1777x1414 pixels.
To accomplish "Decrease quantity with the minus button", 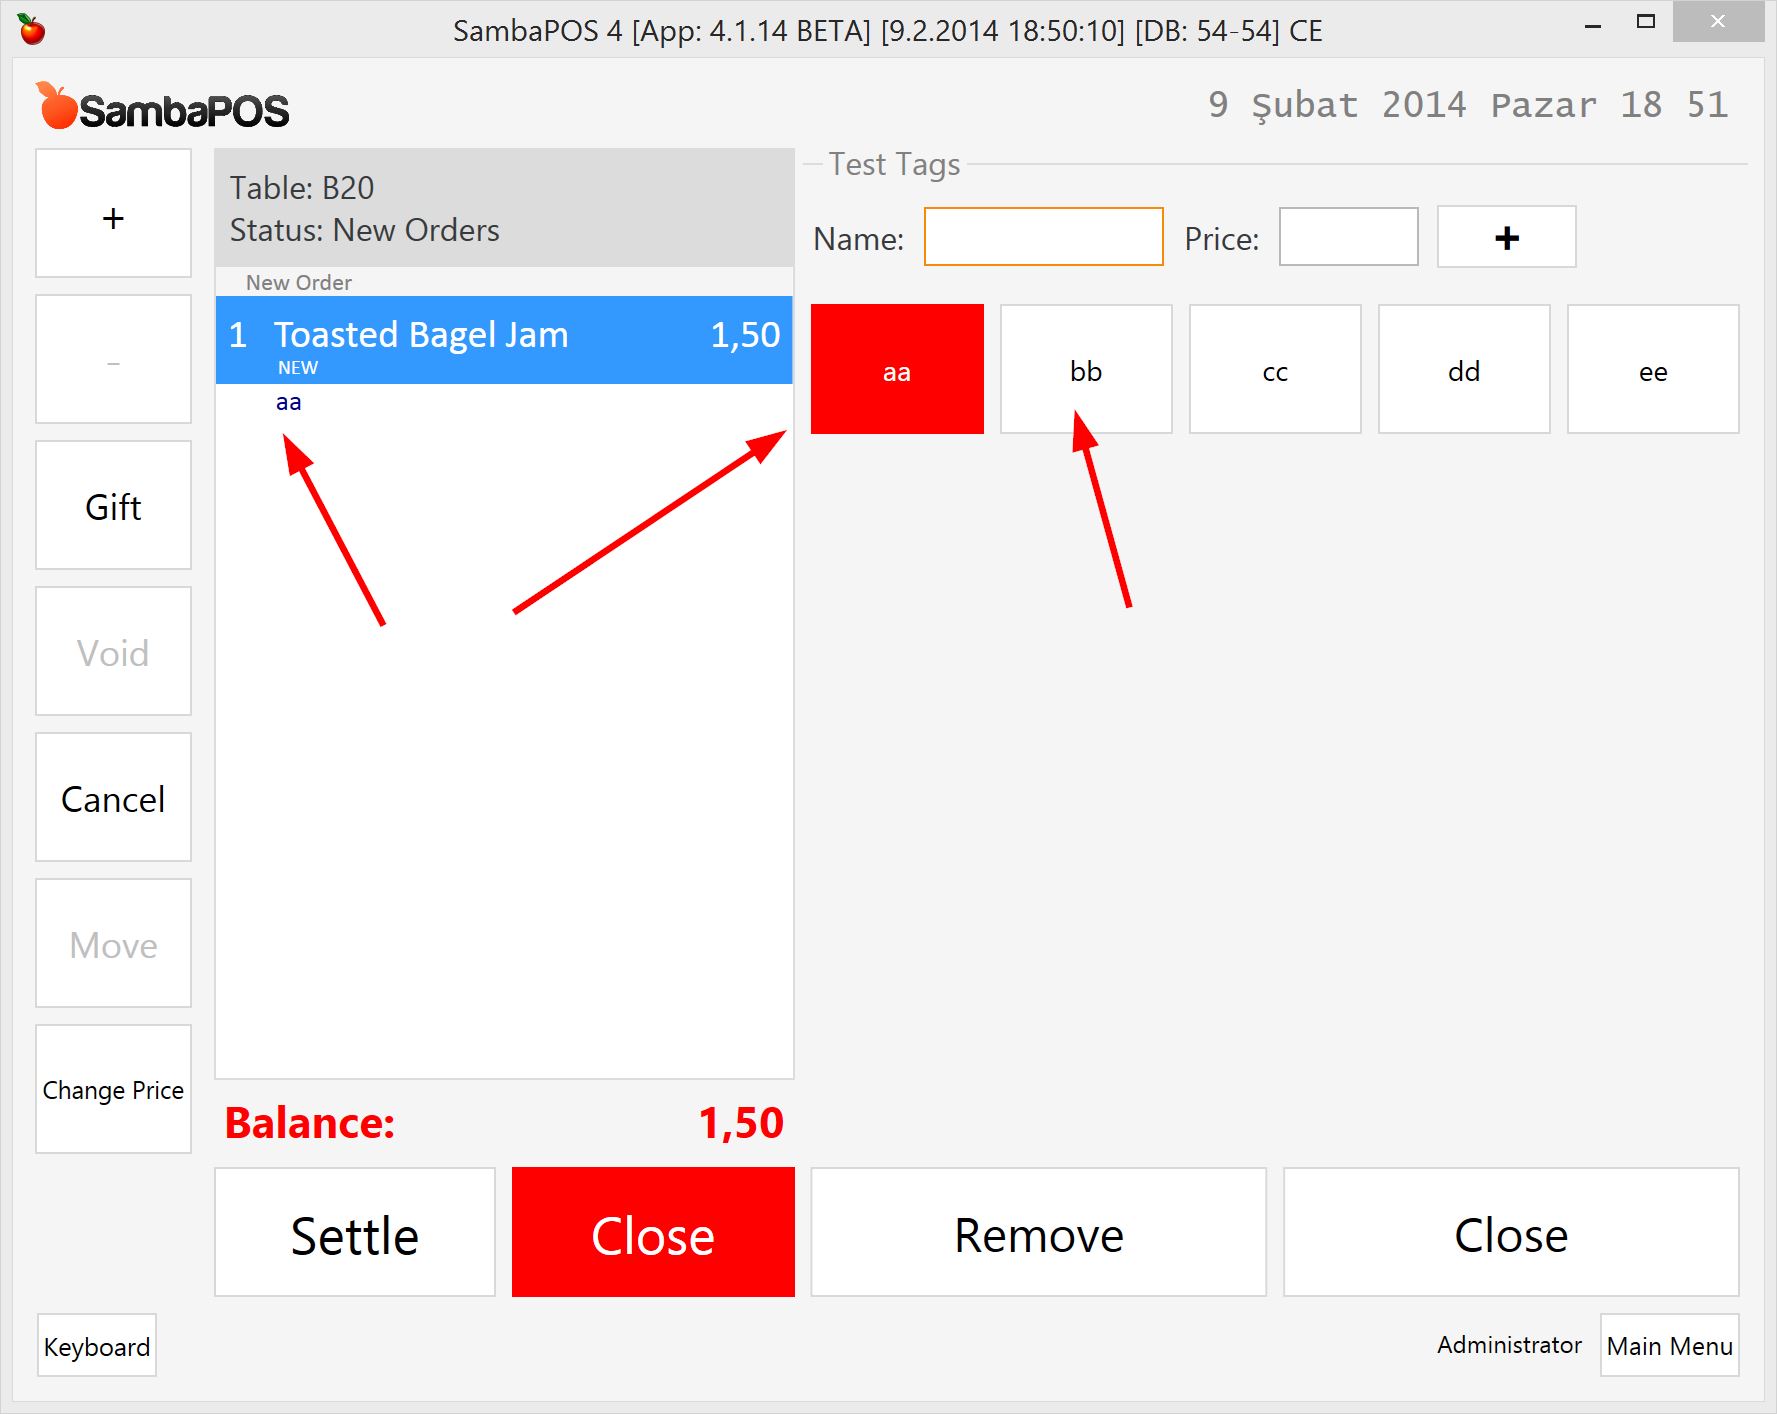I will coord(113,358).
